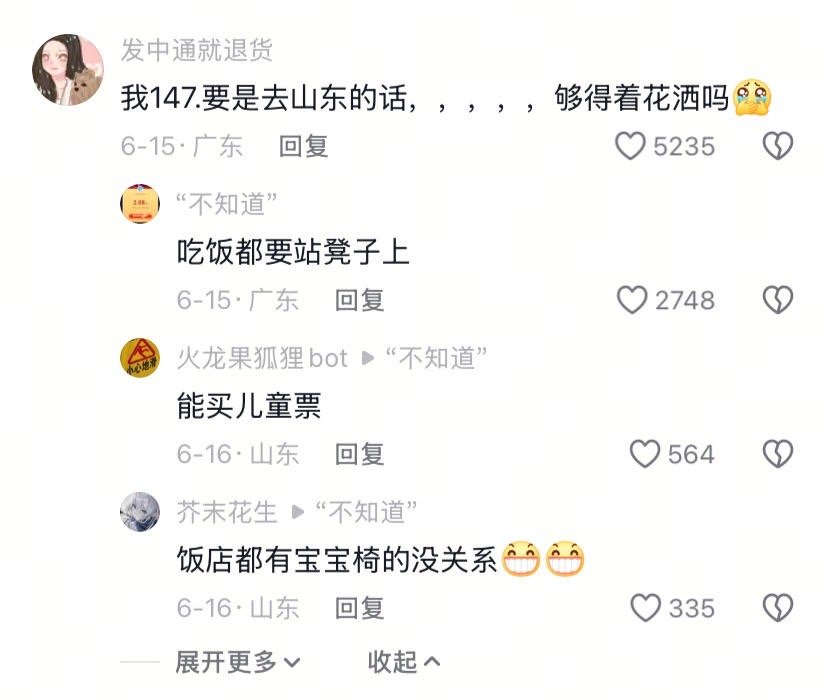Reply to the 吃饭都要站凳子上 comment
This screenshot has width=828, height=700.
tap(360, 300)
